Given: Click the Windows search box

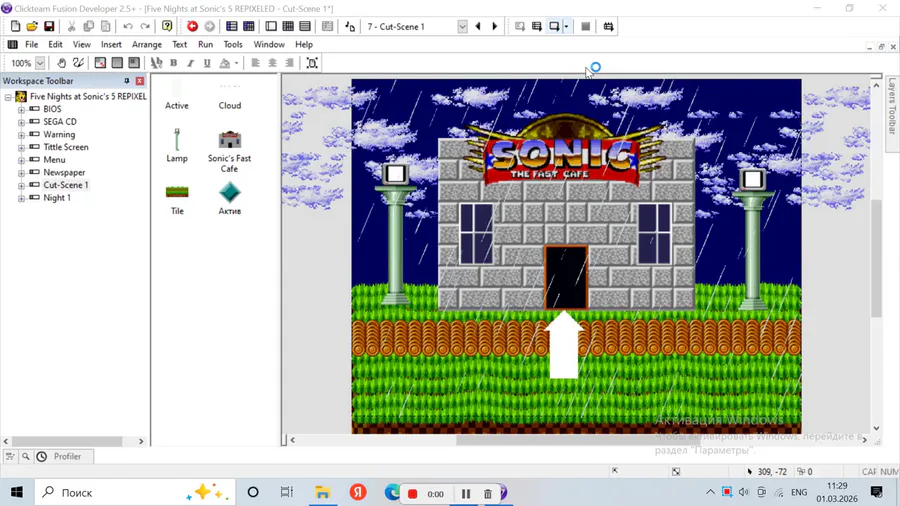Looking at the screenshot, I should pos(135,493).
